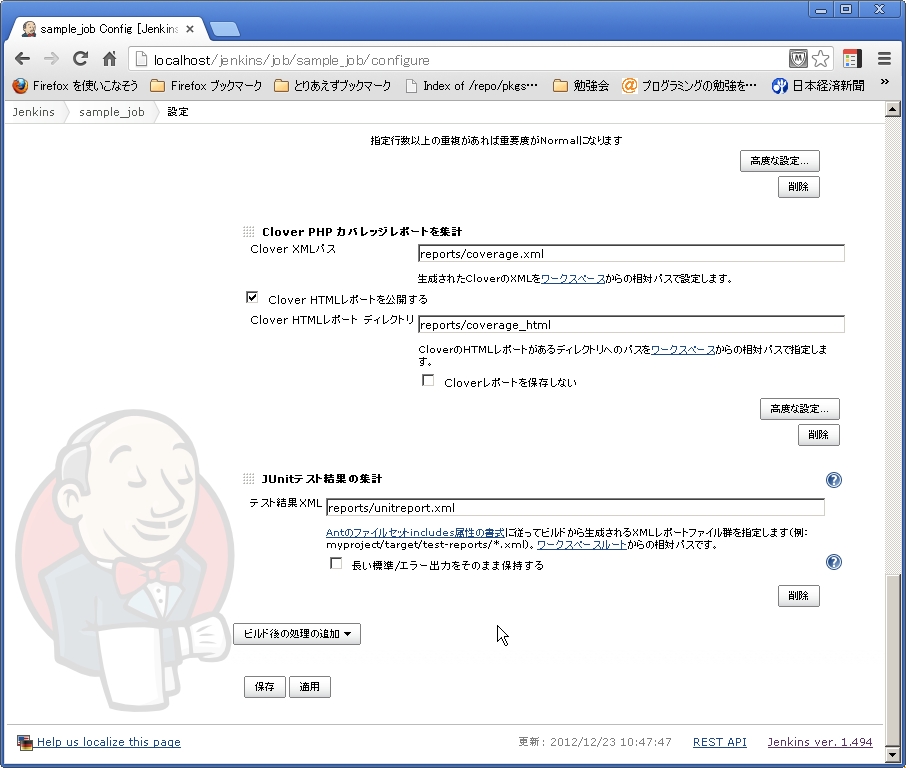Viewport: 906px width, 768px height.
Task: Go to Jenkins breadcrumb root
Action: point(34,112)
